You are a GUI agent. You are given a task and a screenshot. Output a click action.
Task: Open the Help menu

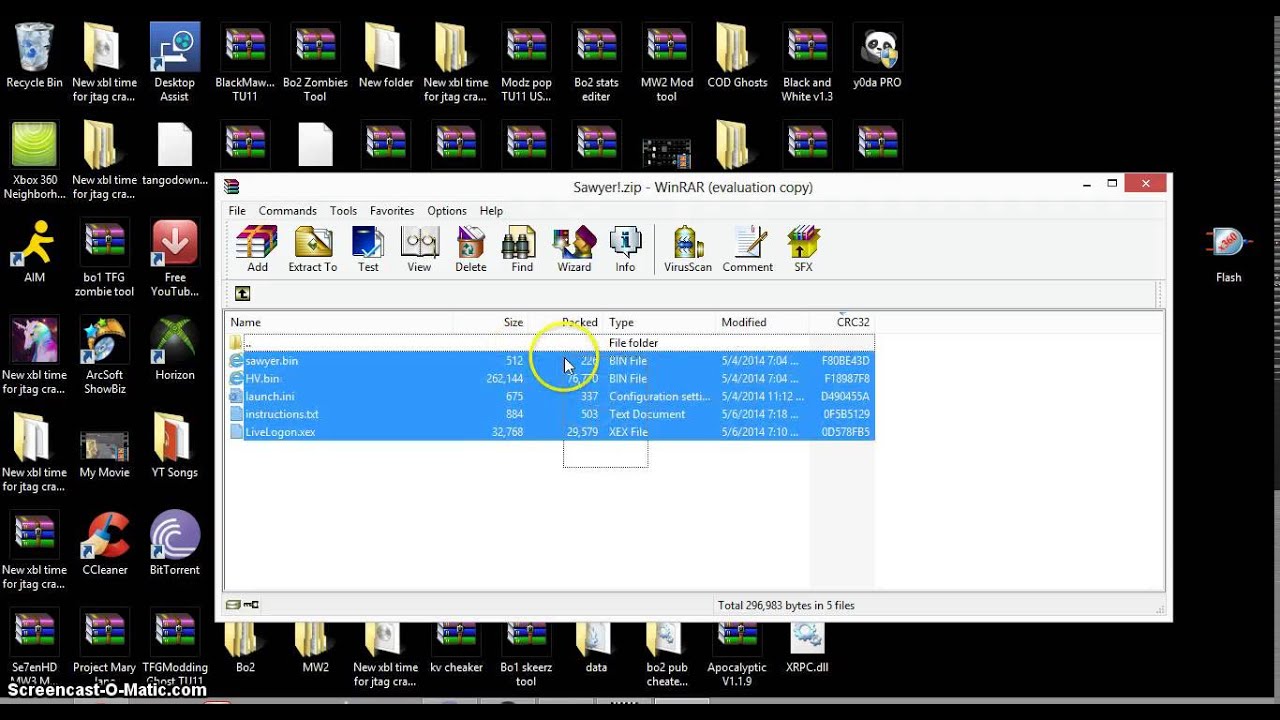click(491, 211)
